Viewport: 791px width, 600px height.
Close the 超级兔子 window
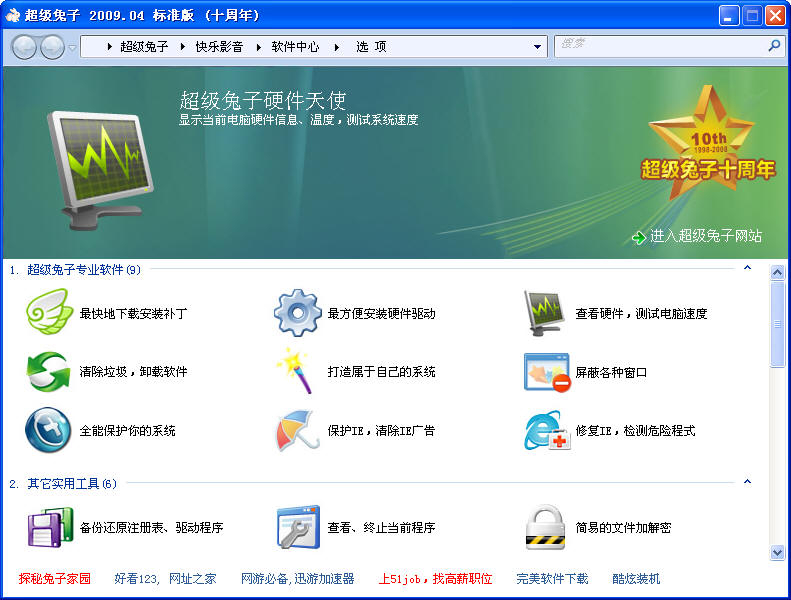point(775,16)
